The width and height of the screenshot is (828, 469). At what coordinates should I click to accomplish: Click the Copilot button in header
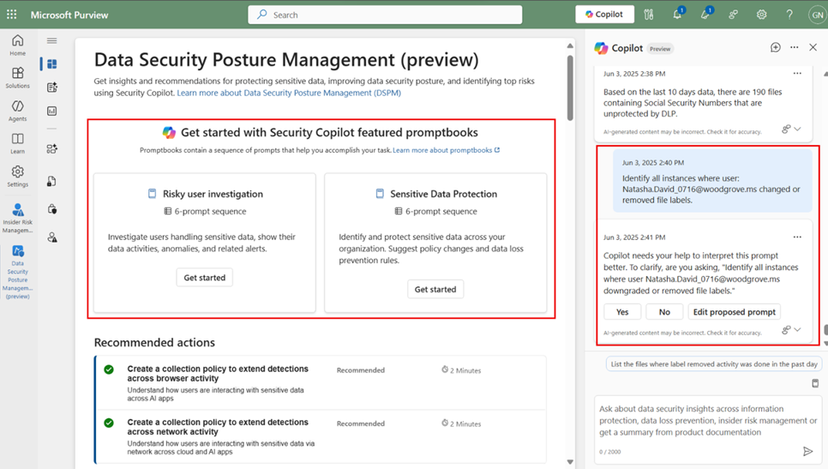pos(604,14)
